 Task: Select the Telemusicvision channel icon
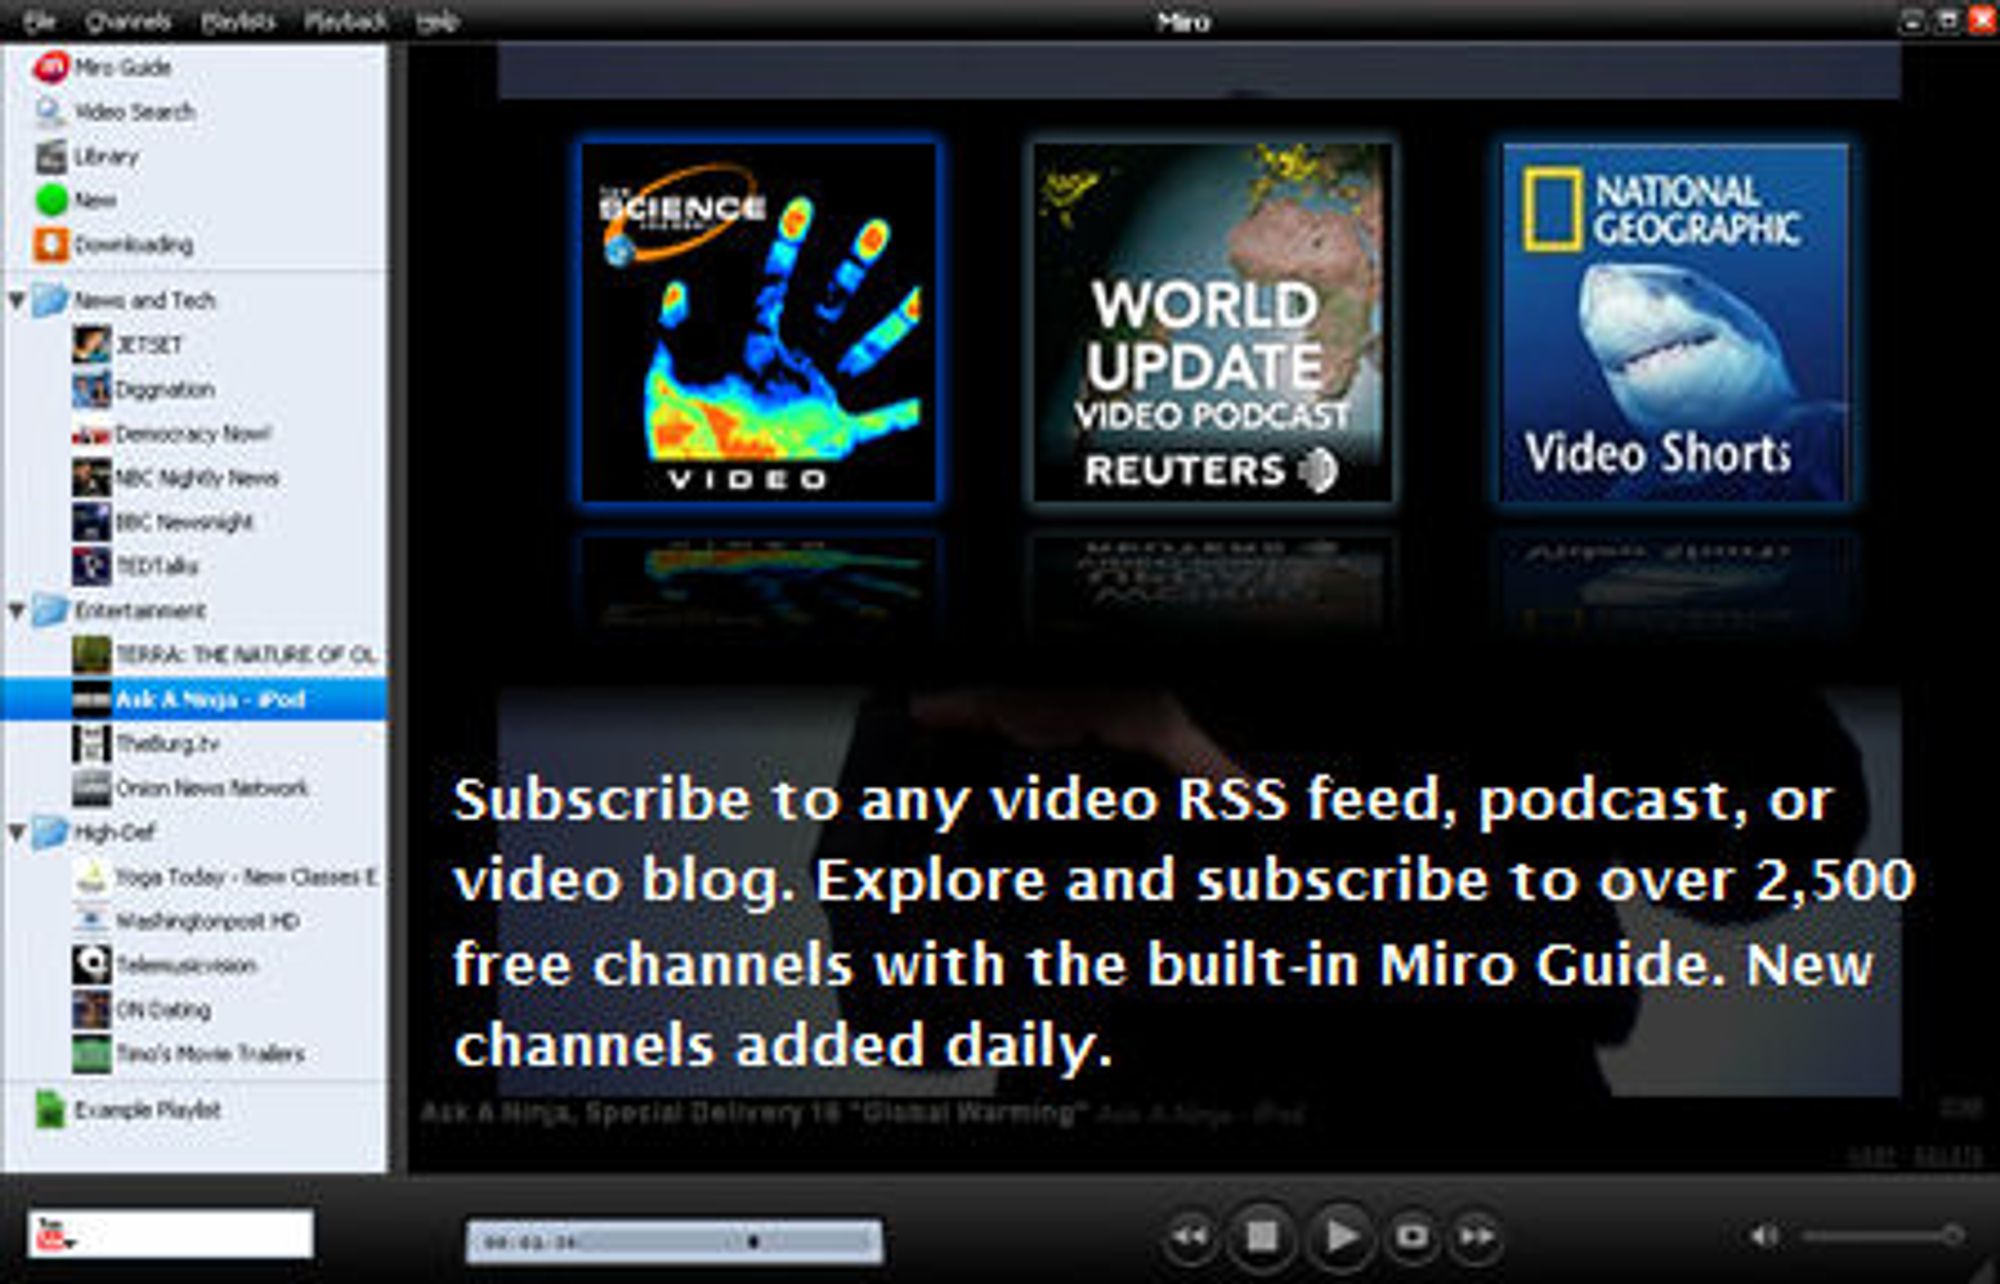91,965
